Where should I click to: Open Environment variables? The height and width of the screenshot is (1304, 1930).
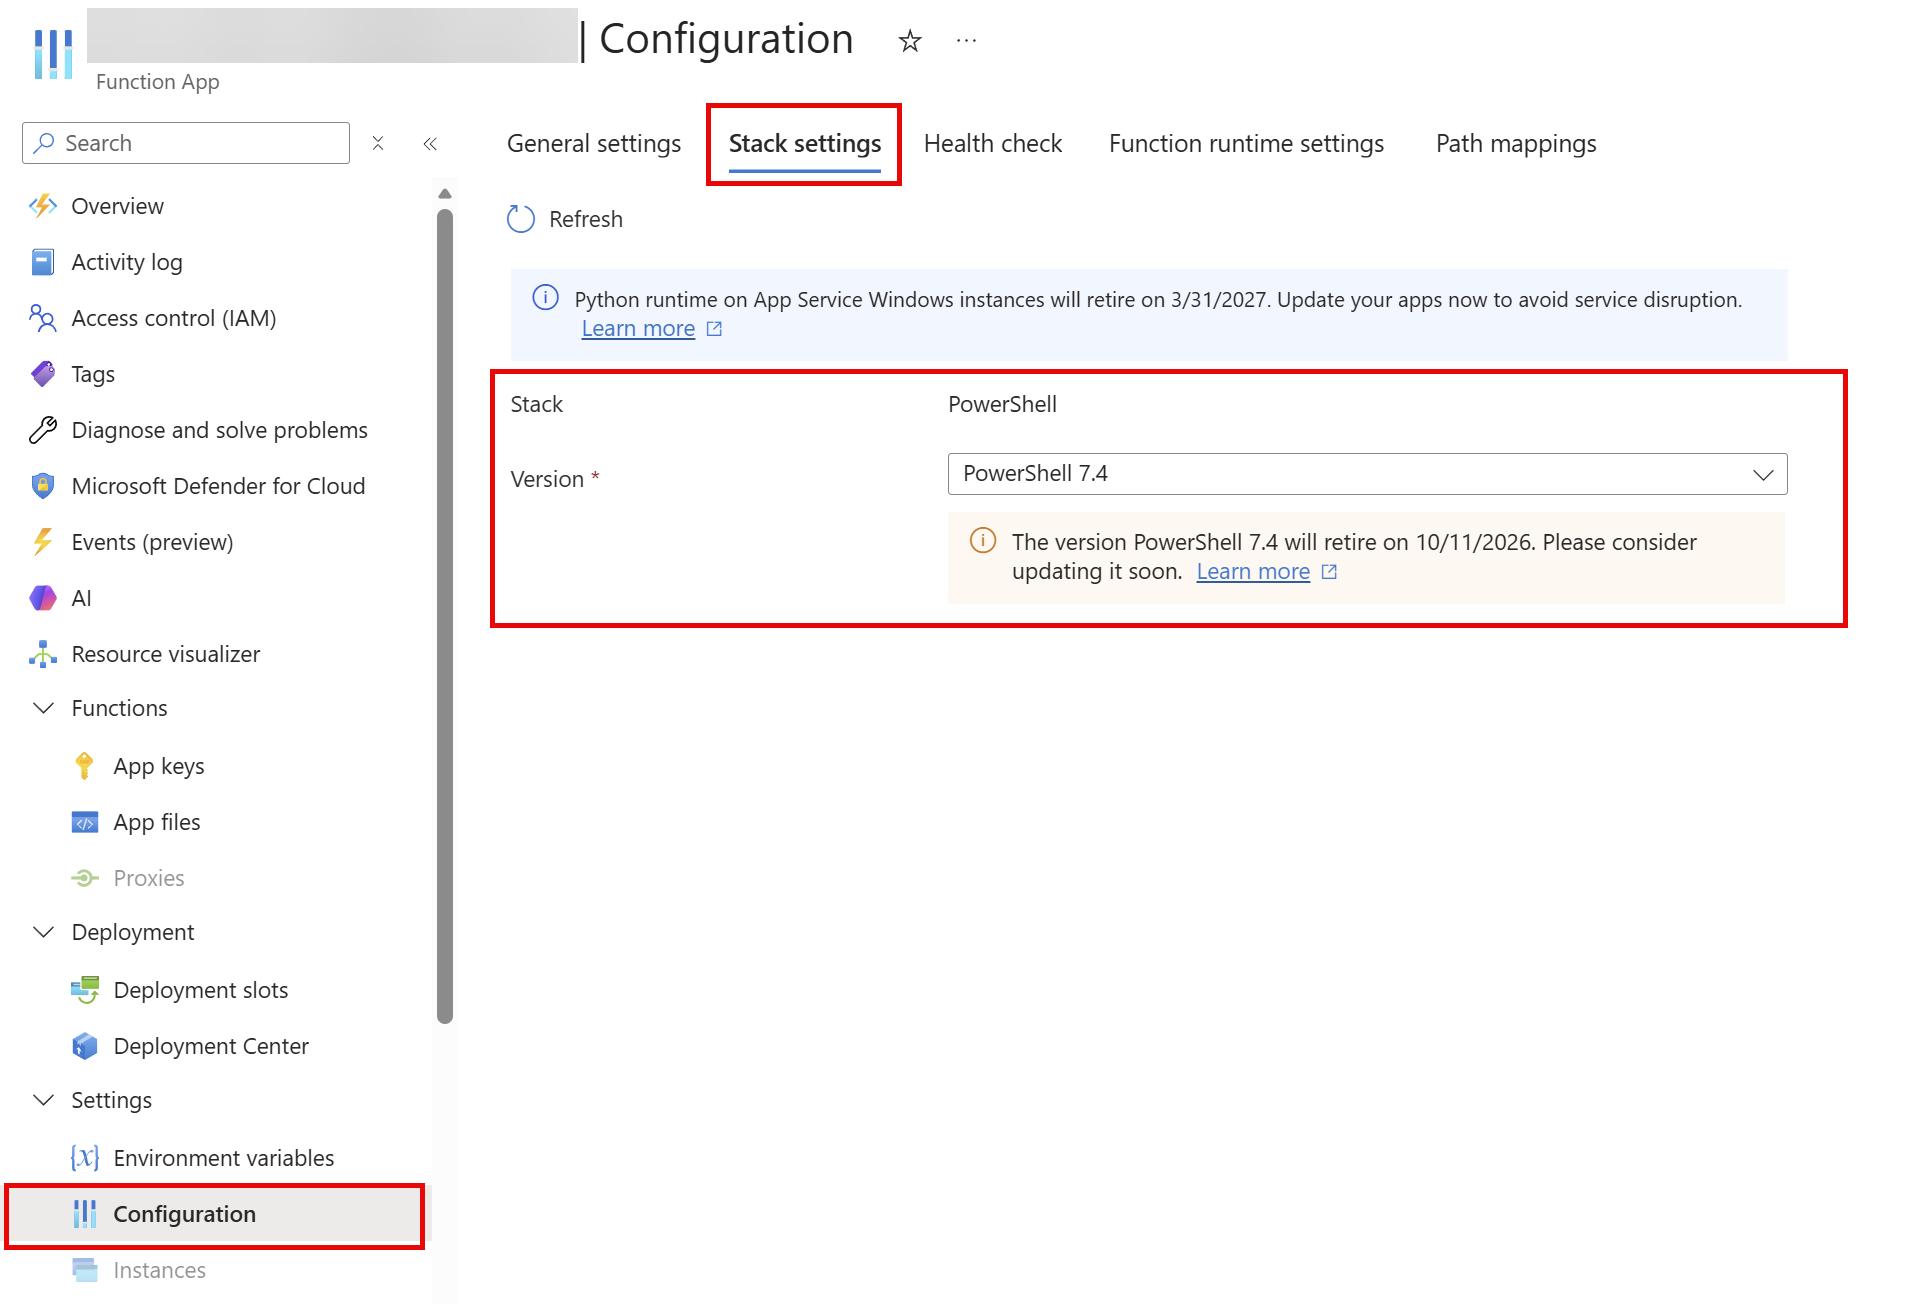tap(223, 1158)
